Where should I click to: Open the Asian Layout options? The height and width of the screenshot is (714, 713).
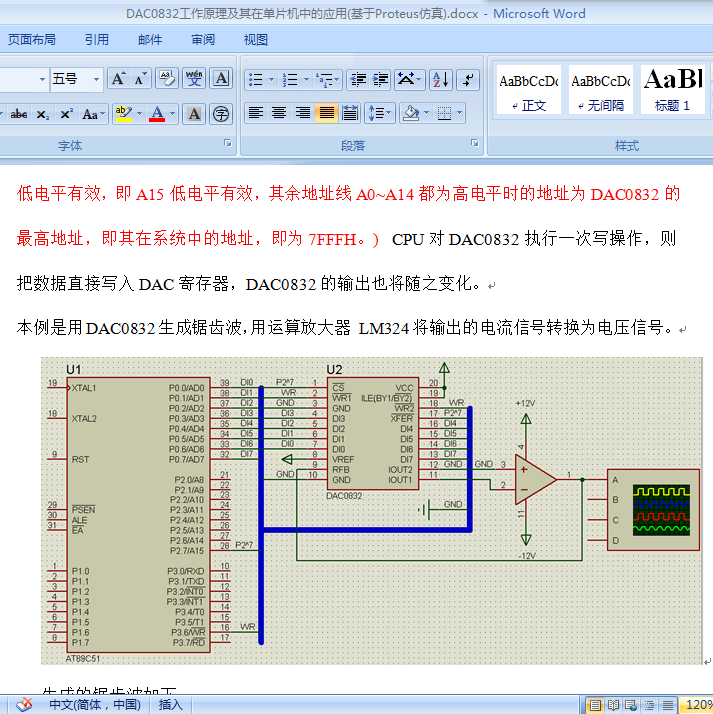pos(410,80)
